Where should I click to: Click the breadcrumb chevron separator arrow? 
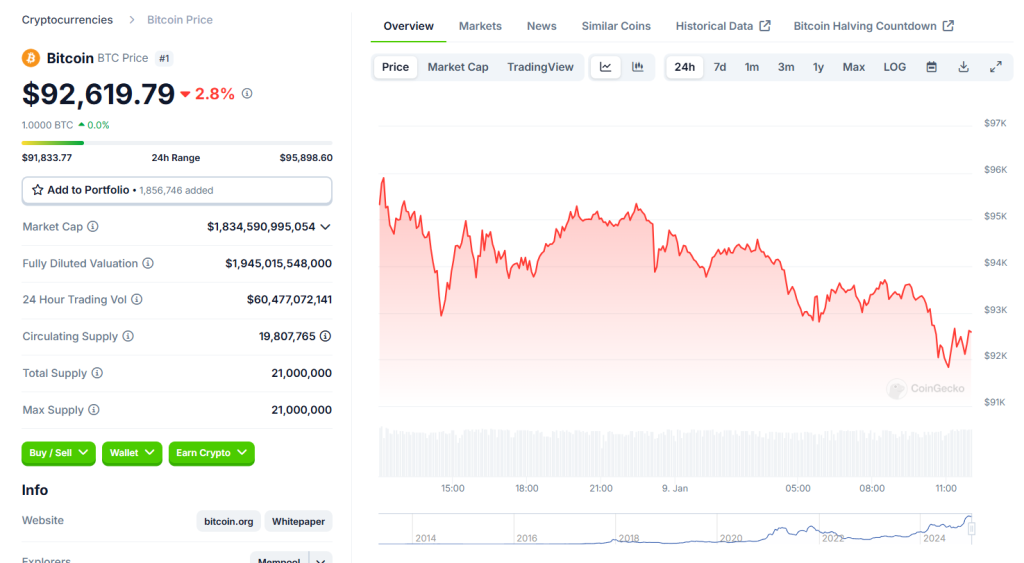pos(131,20)
